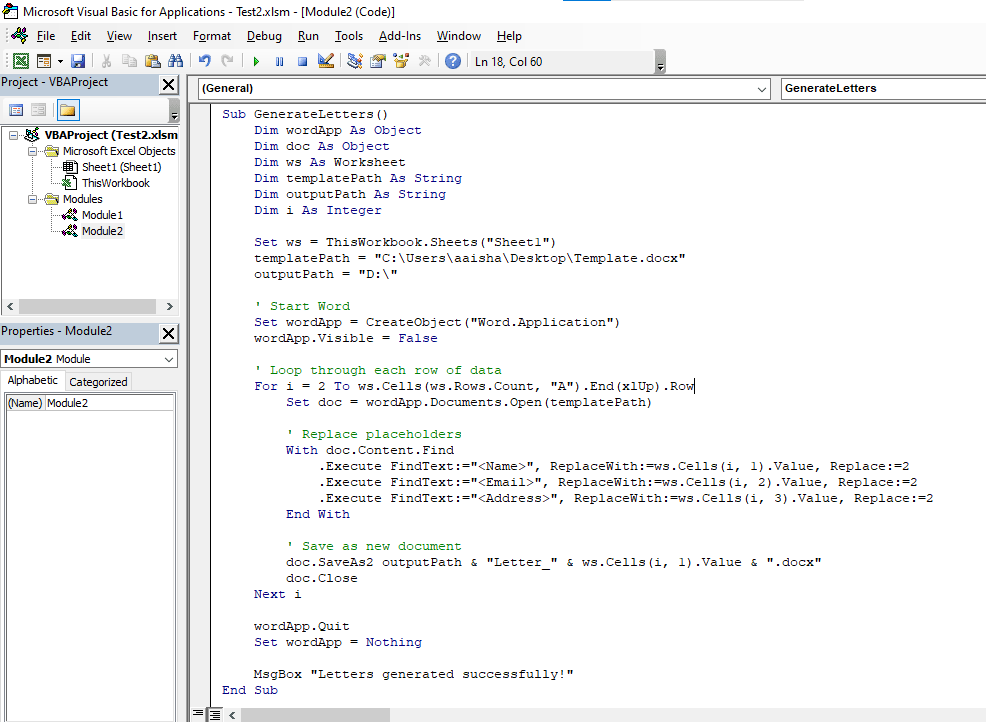Open the Properties Window toolbar icon
The height and width of the screenshot is (722, 986).
click(x=377, y=60)
